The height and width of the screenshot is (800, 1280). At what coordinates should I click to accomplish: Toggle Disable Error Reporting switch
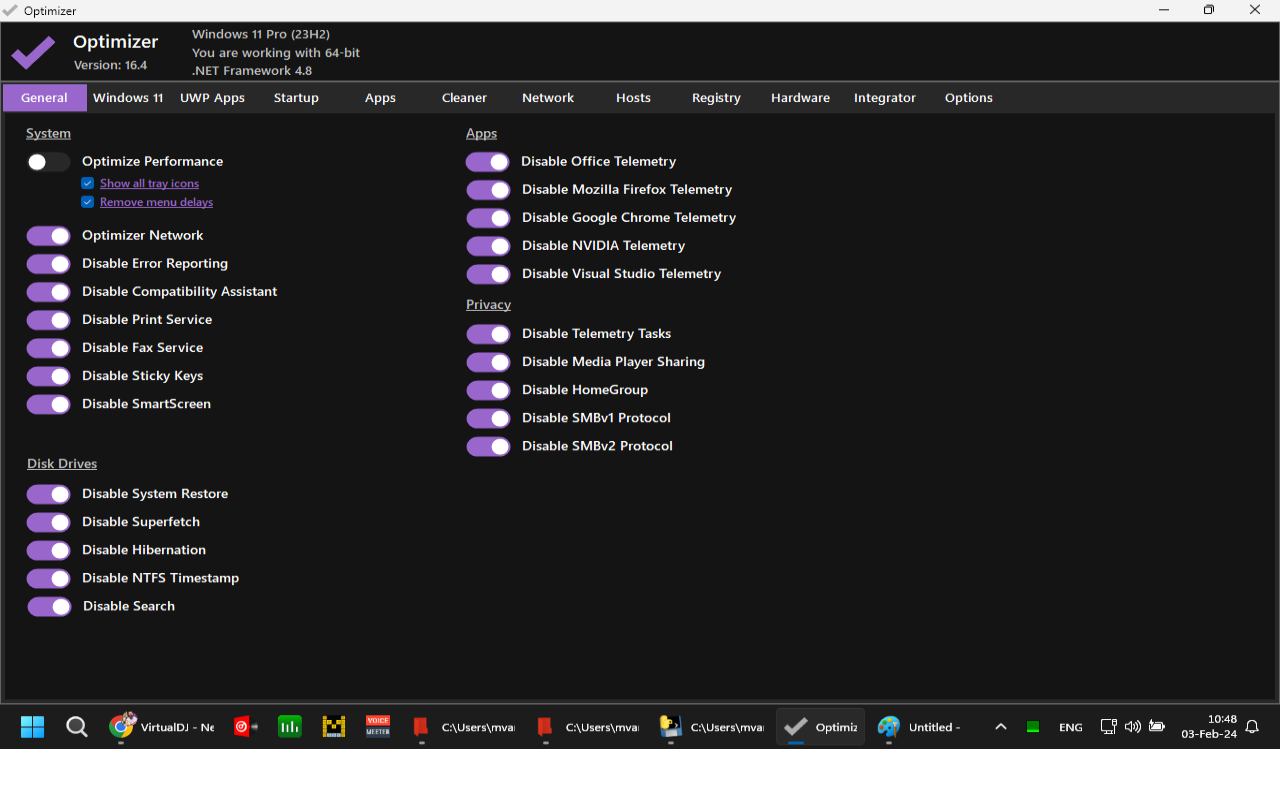48,264
